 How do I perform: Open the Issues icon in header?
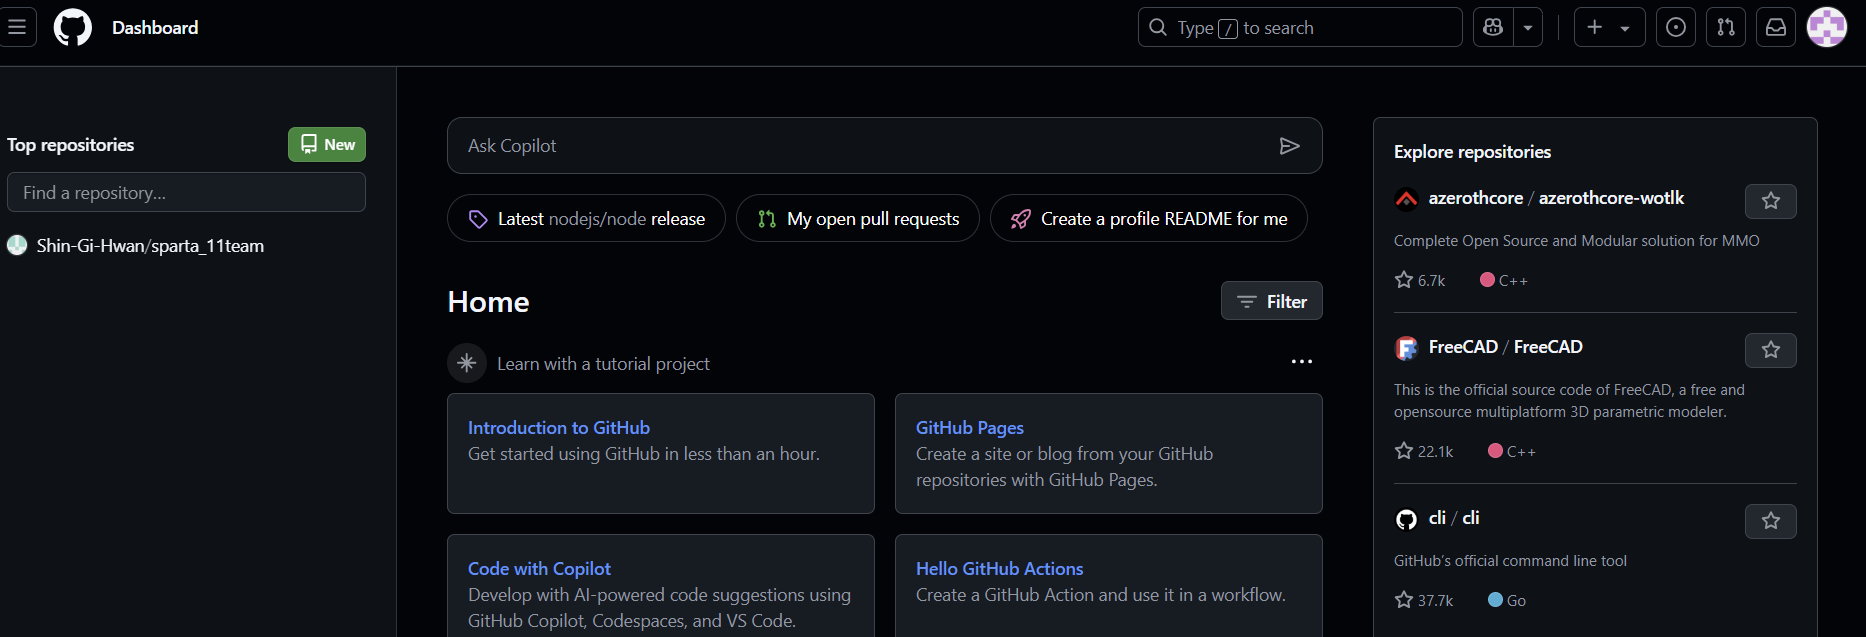[x=1676, y=27]
